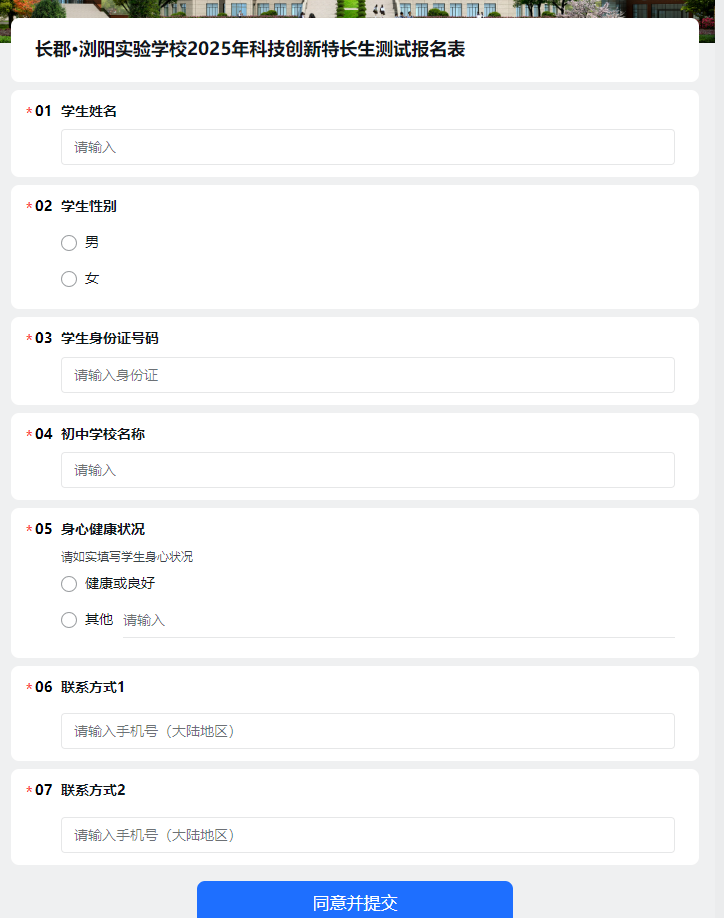This screenshot has width=724, height=918.
Task: Click the 01 学生姓名 question label
Action: [x=76, y=111]
